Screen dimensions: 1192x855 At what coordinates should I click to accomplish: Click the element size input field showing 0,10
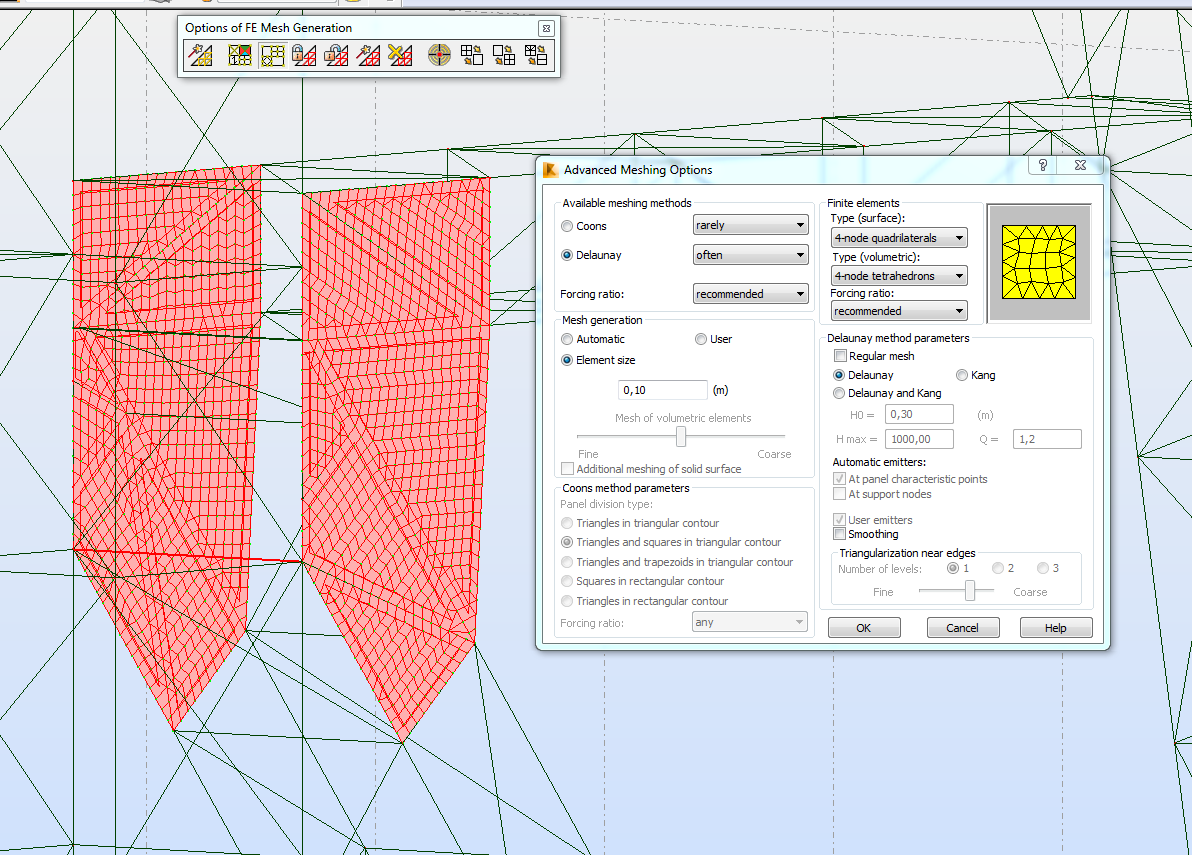[x=662, y=389]
